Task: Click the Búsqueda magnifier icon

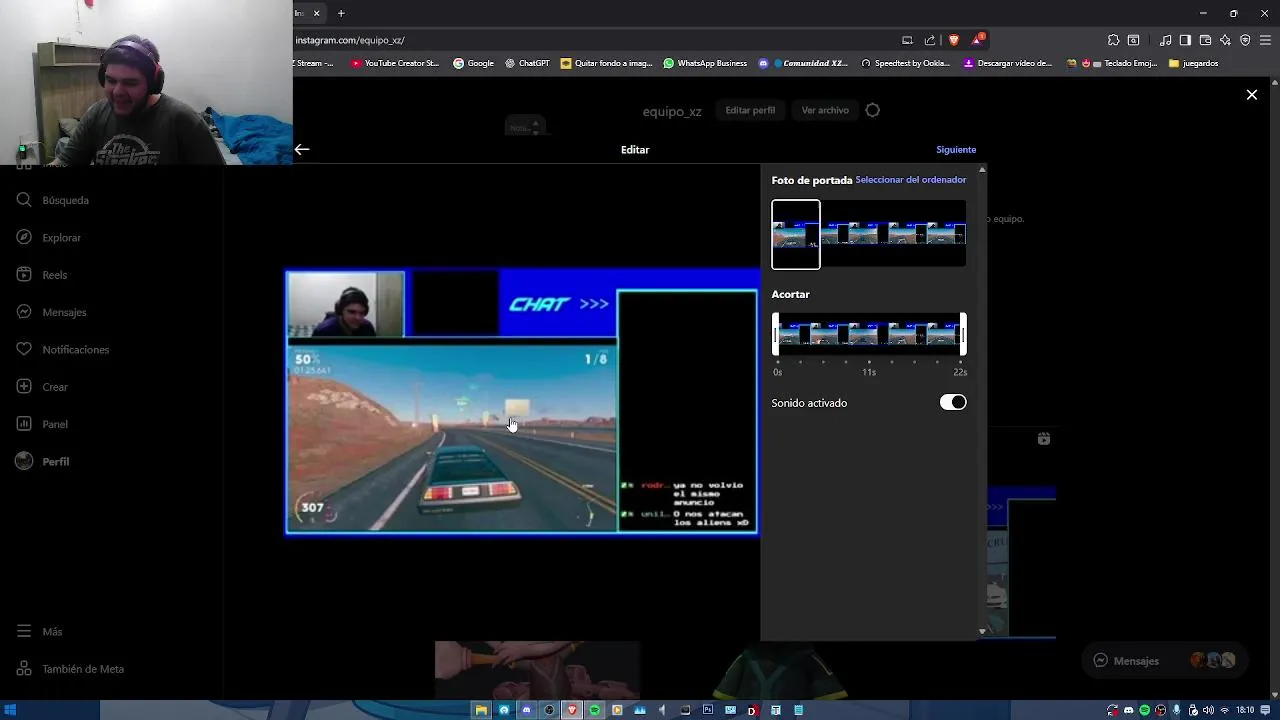Action: coord(25,200)
